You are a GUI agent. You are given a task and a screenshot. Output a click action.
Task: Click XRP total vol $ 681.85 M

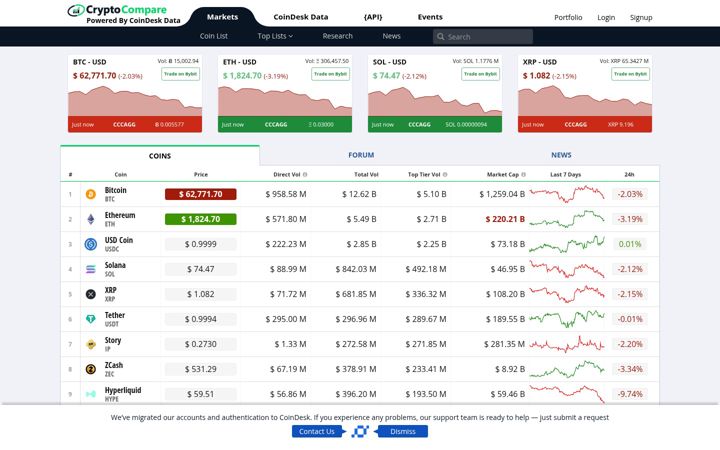356,294
